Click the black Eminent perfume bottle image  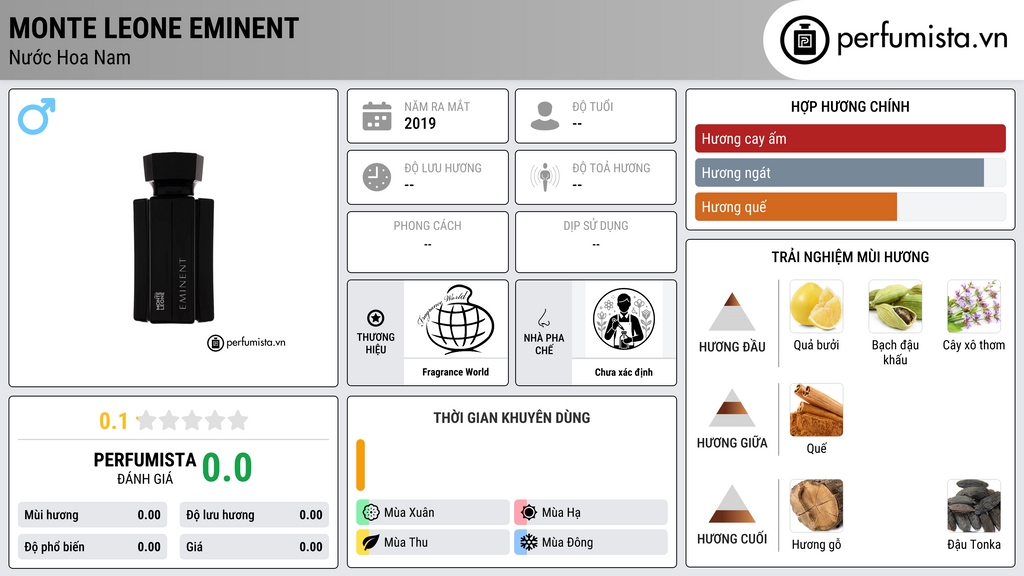point(174,238)
